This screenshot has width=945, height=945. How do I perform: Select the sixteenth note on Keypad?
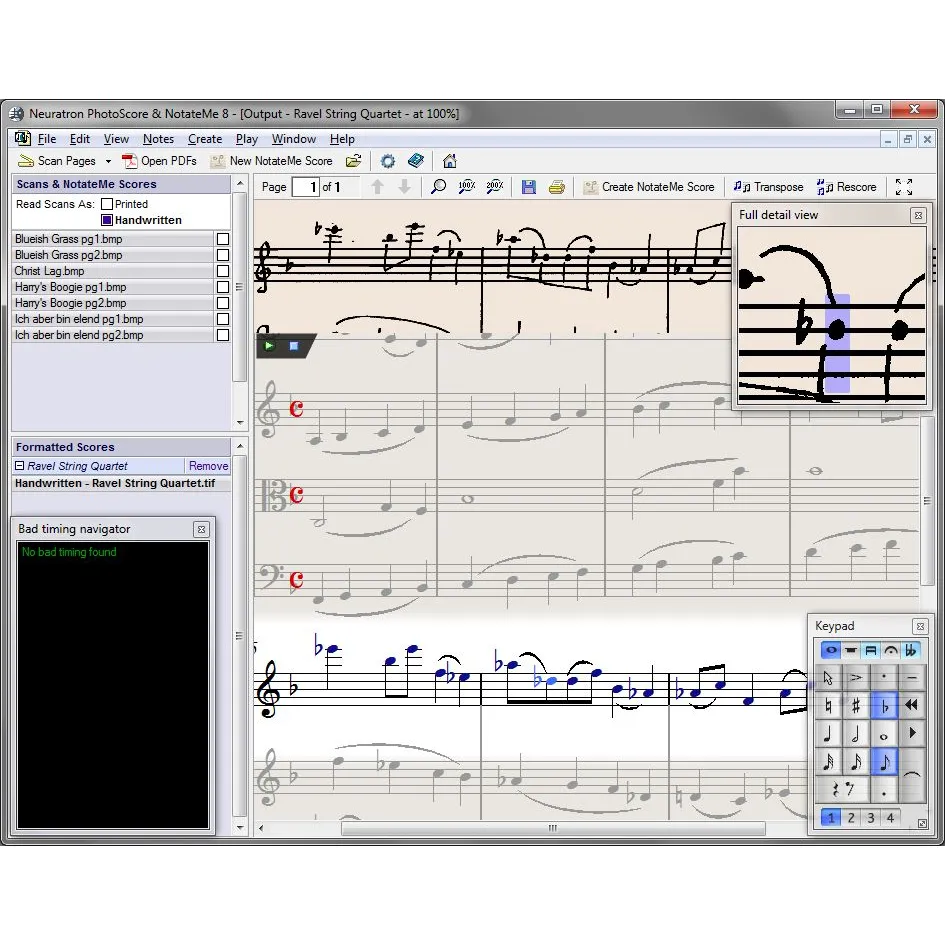tap(856, 762)
